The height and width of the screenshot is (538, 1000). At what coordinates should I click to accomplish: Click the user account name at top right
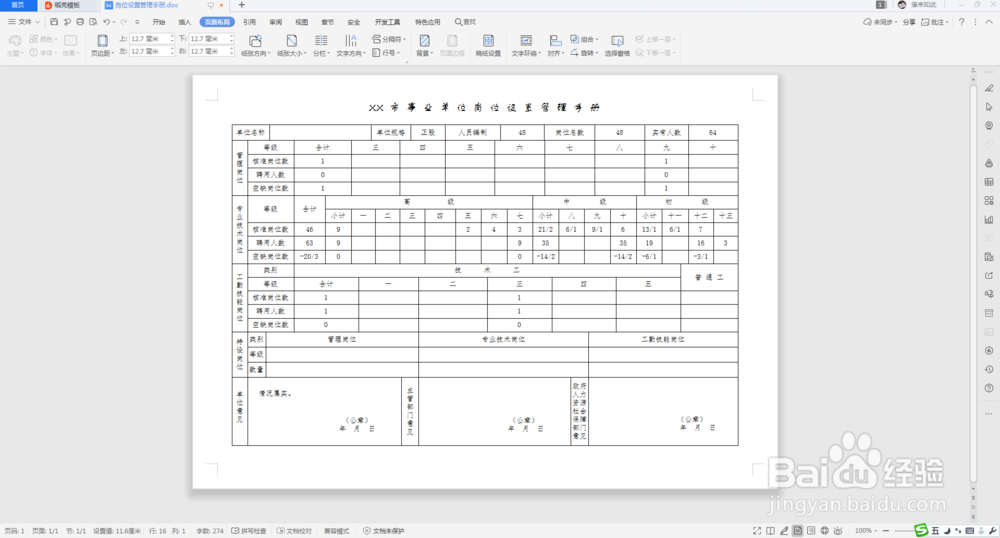click(923, 5)
